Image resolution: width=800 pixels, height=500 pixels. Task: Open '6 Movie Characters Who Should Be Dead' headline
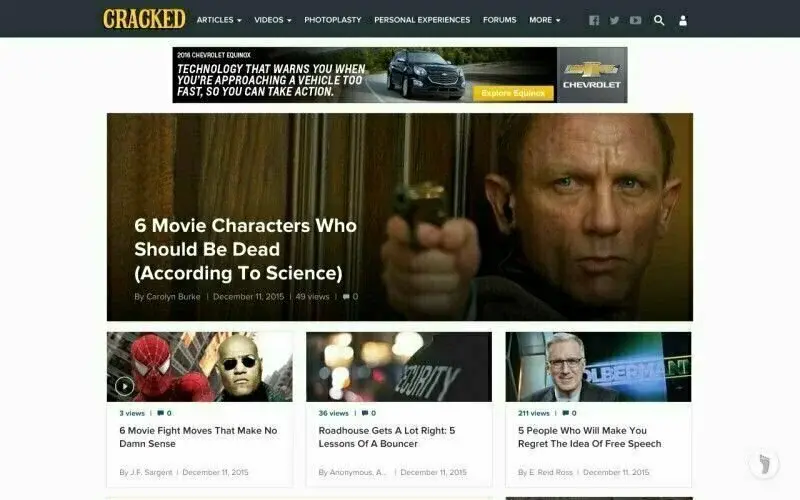click(245, 249)
